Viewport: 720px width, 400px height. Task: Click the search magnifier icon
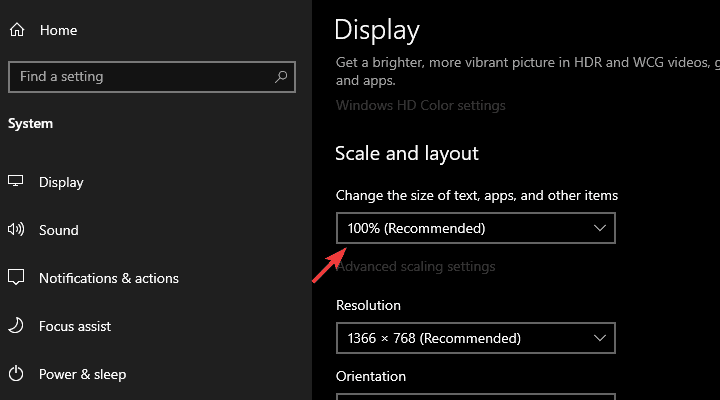pyautogui.click(x=281, y=77)
